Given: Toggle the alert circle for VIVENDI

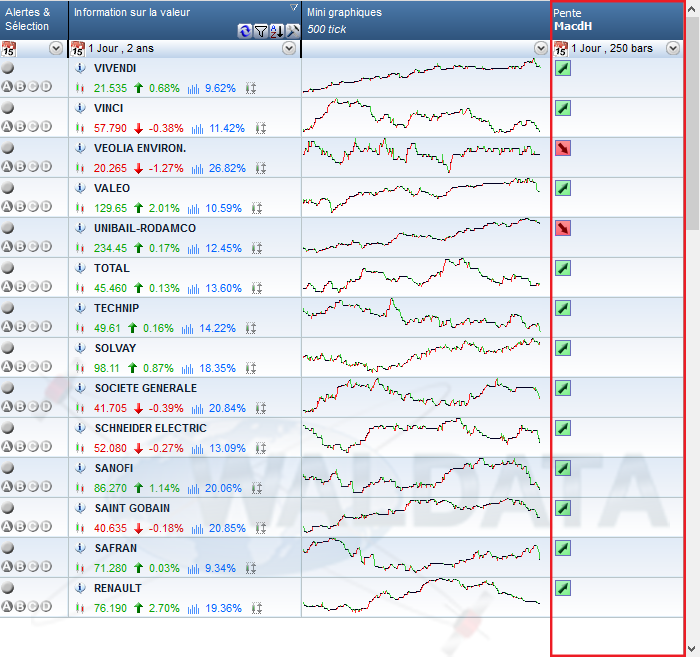Looking at the screenshot, I should click(8, 68).
